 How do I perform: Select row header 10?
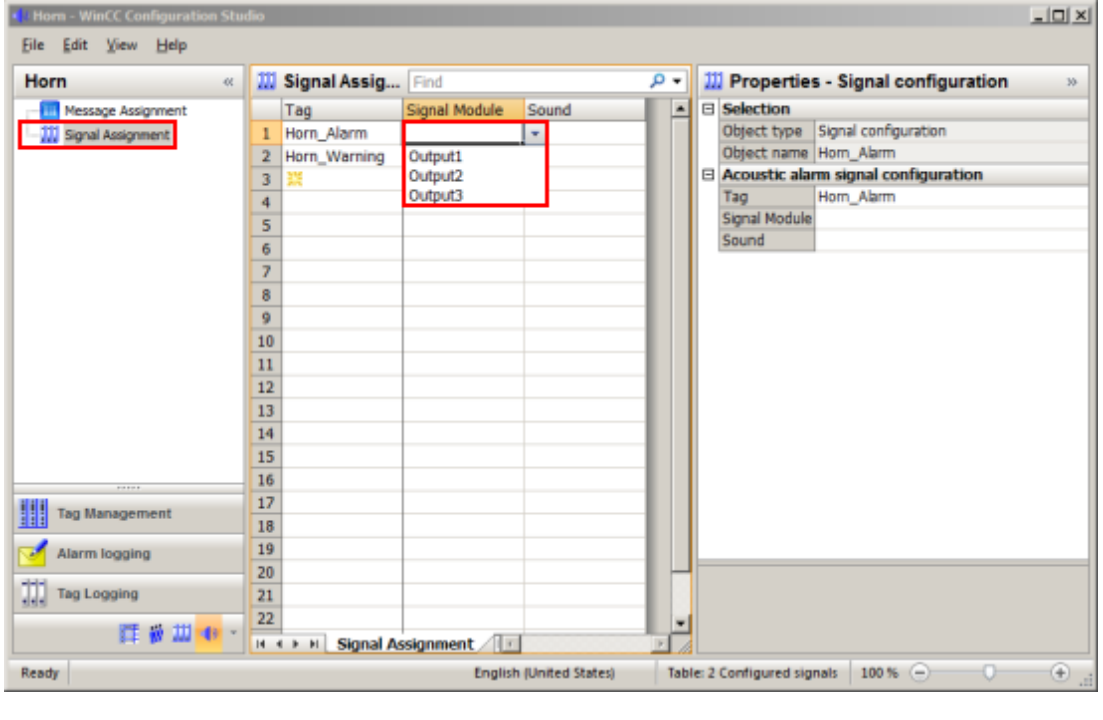click(x=266, y=341)
